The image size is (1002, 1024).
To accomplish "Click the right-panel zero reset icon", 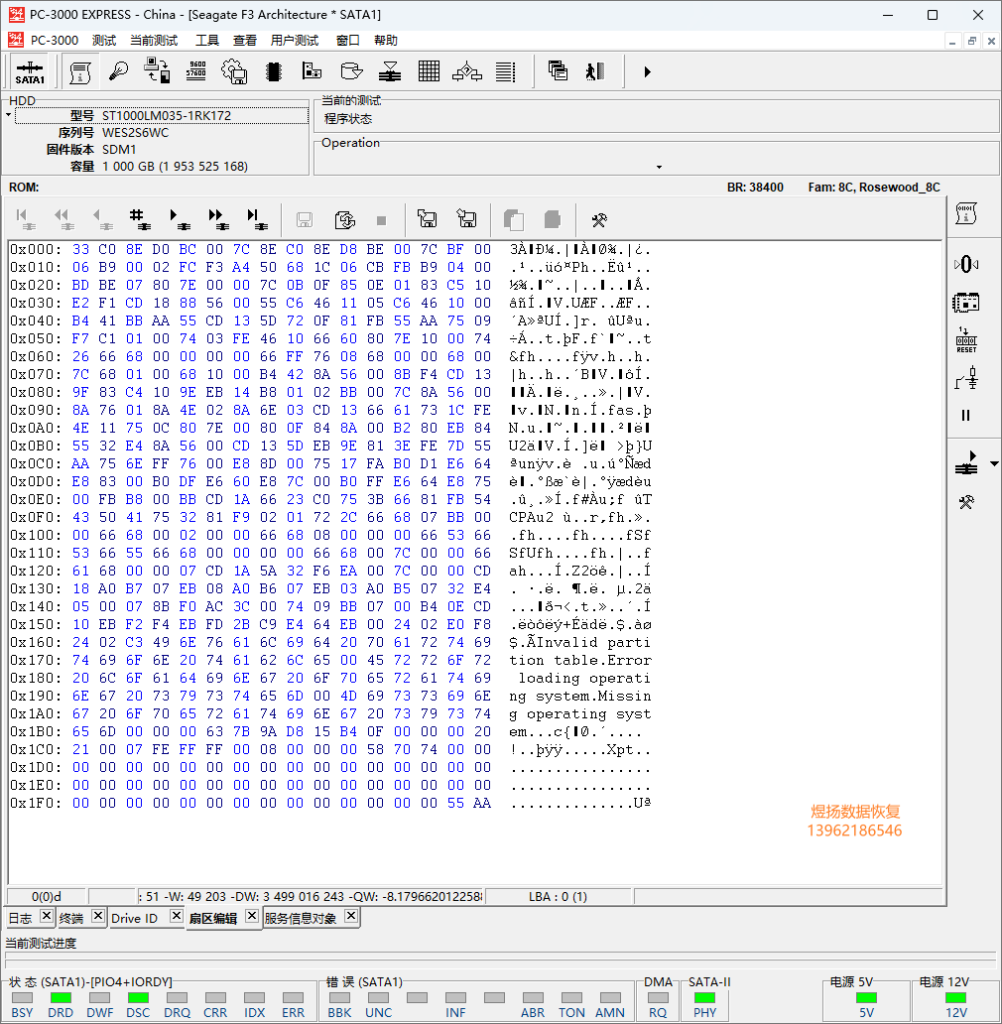I will pyautogui.click(x=966, y=264).
